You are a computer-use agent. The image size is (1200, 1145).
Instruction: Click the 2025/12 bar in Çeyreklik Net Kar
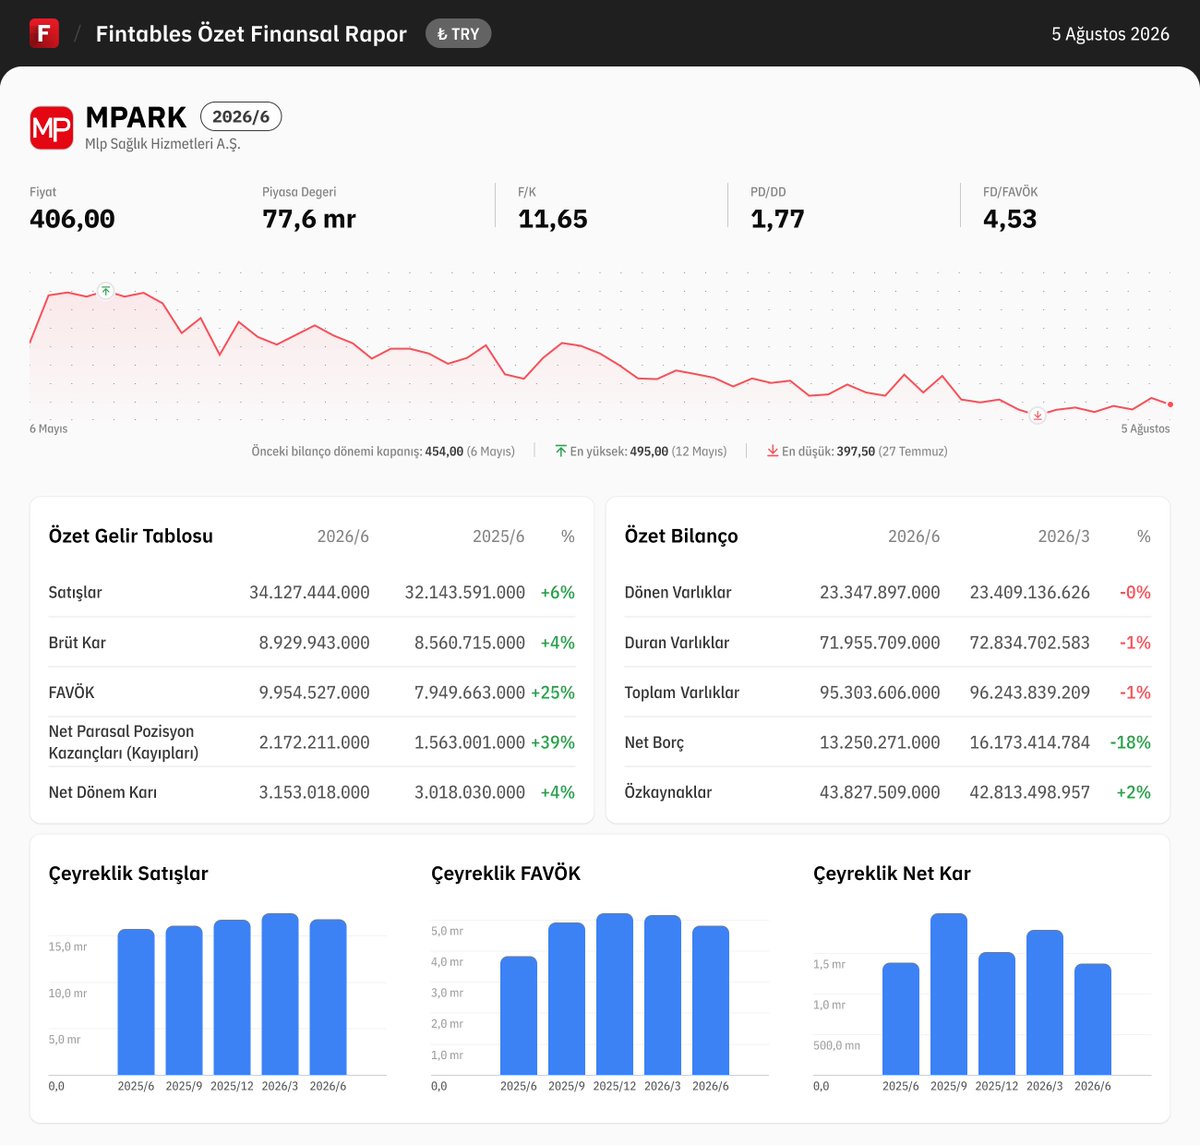[997, 1013]
